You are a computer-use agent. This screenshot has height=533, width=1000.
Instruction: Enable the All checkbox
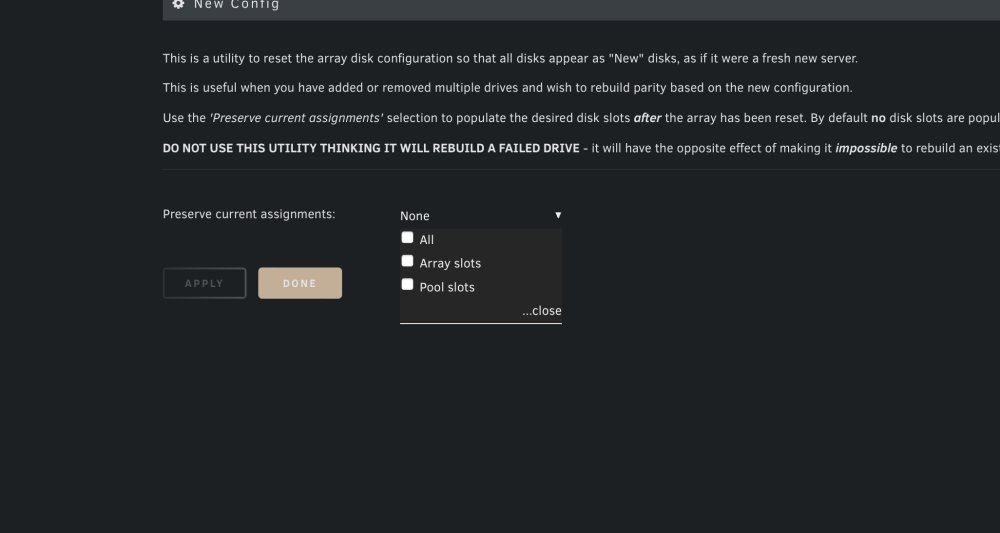click(408, 238)
